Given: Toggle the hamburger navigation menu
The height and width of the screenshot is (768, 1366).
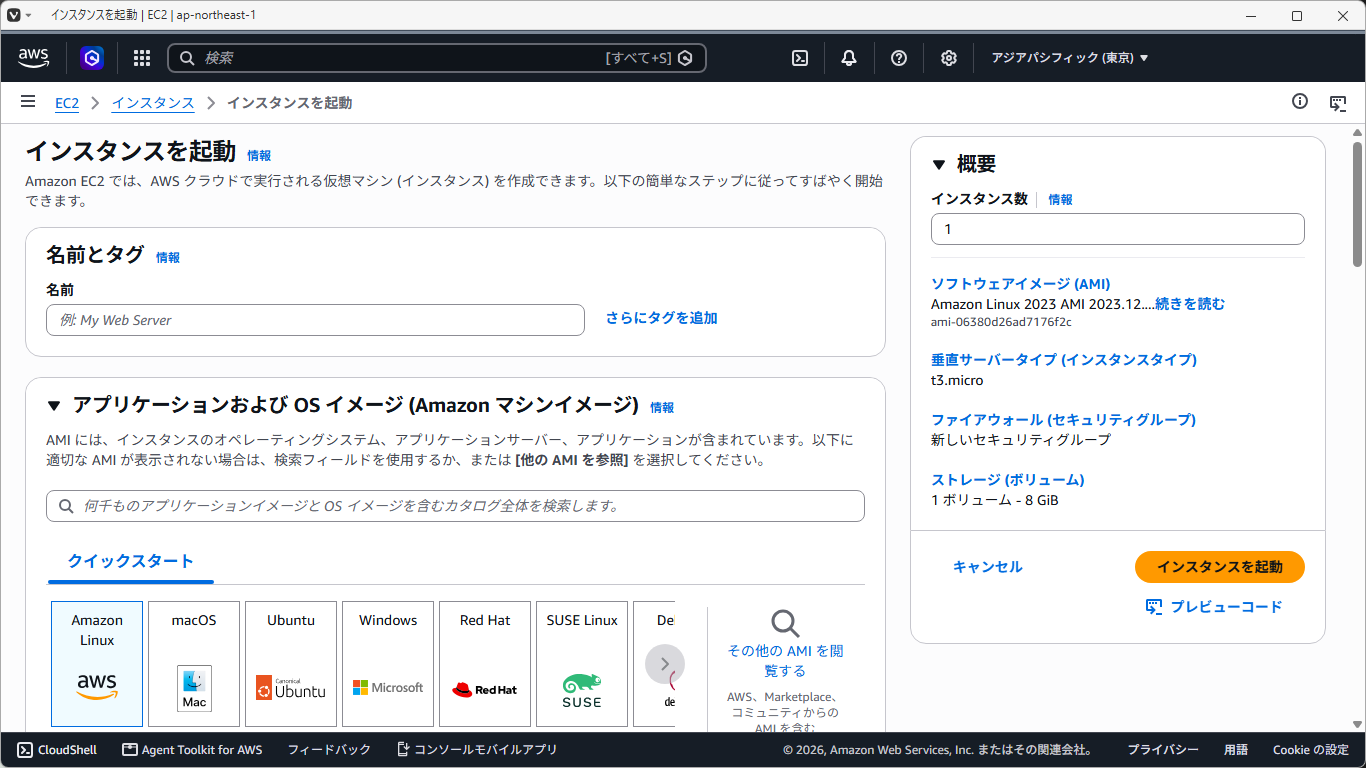Looking at the screenshot, I should pos(28,102).
